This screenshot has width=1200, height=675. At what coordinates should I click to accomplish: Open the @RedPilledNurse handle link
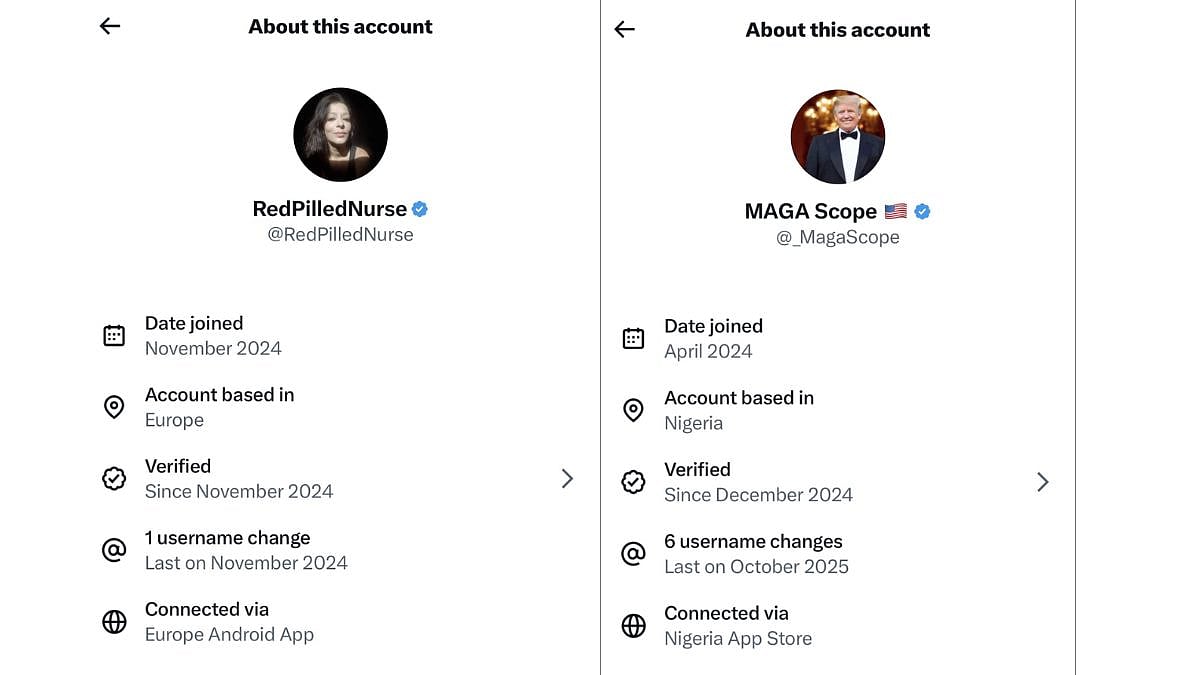coord(340,234)
